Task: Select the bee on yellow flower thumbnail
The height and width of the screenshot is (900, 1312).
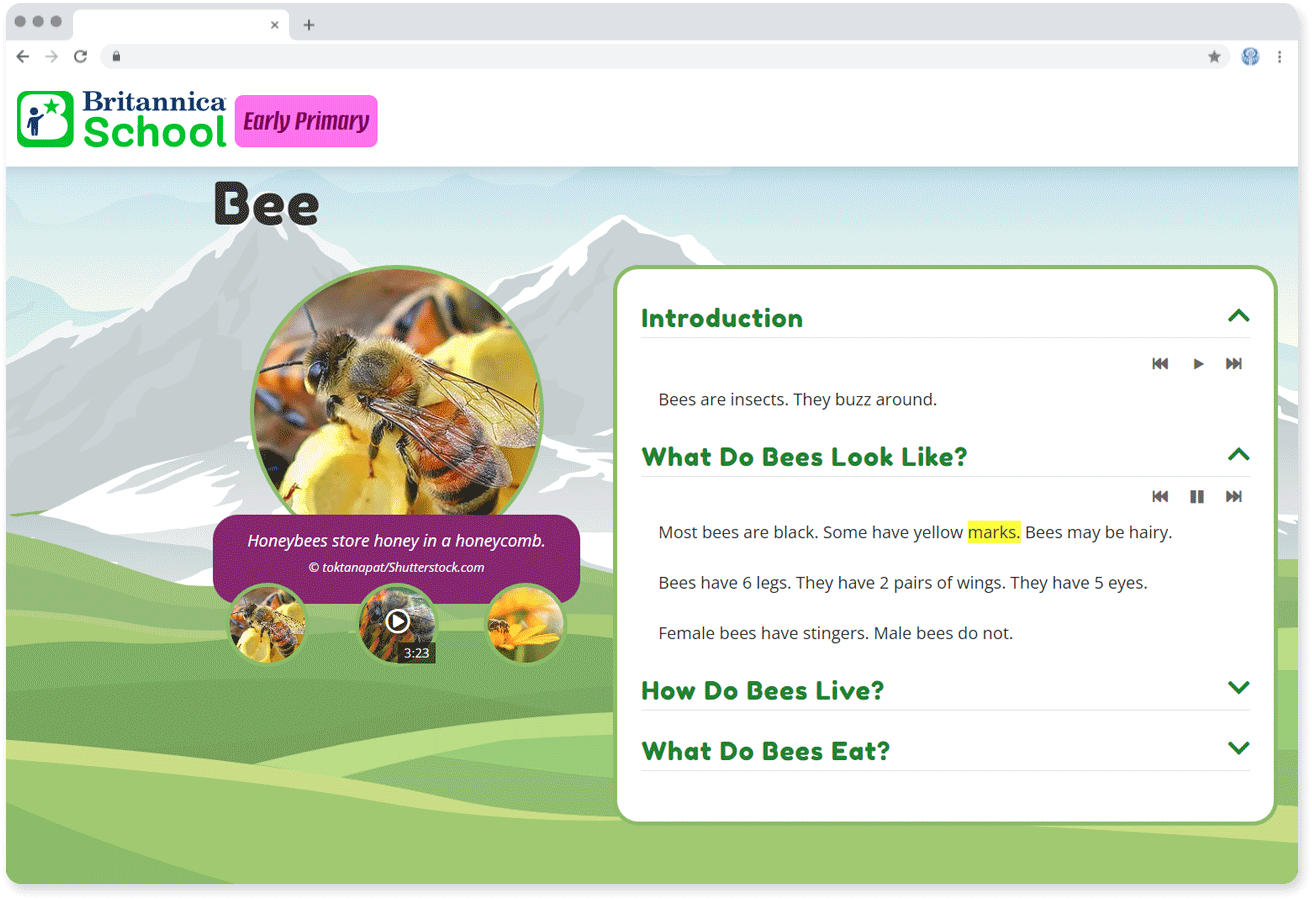Action: tap(526, 624)
